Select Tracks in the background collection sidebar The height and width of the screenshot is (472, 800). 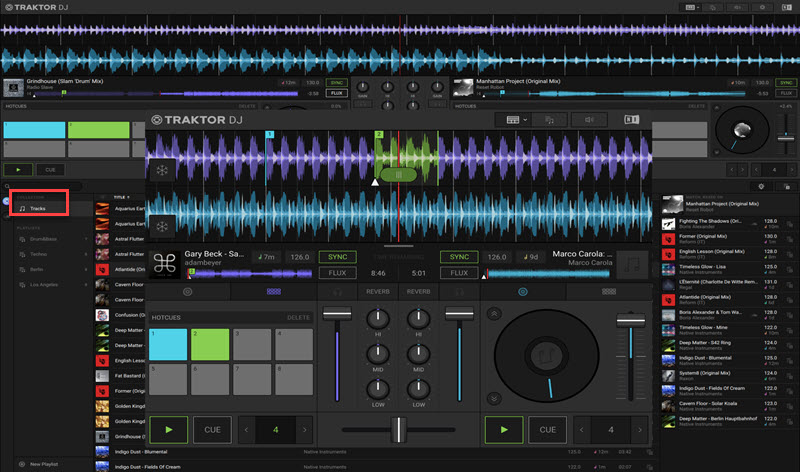(x=39, y=208)
